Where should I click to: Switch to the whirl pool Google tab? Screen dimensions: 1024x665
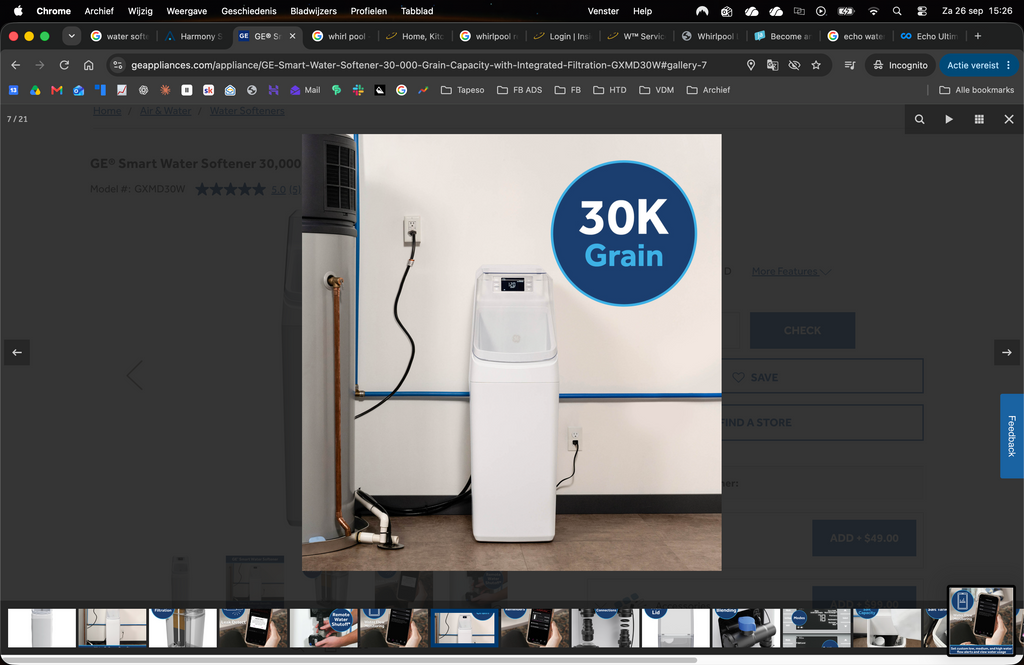coord(342,36)
